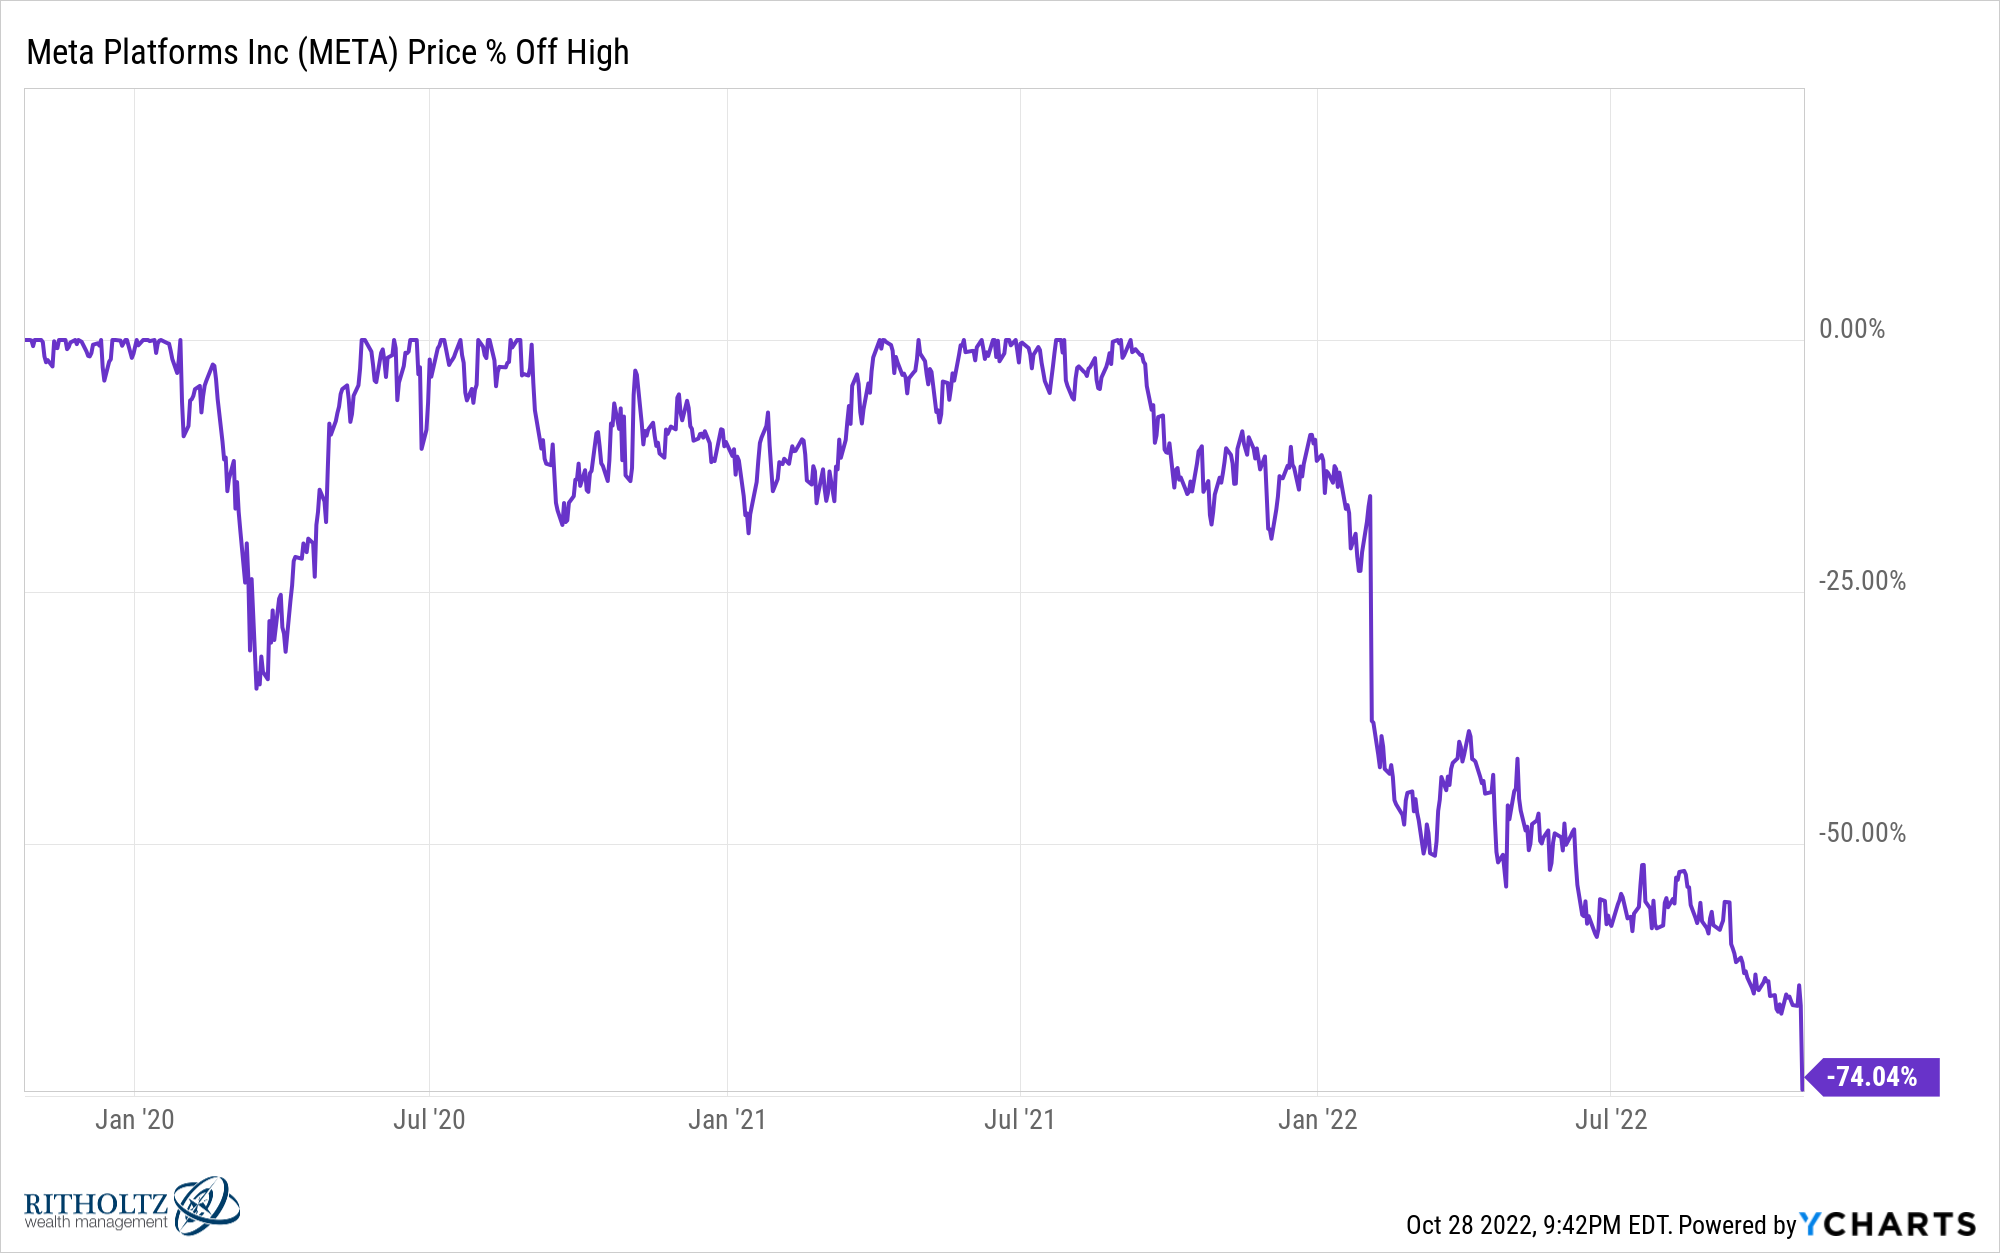Click the wealth management subtitle text

(96, 1222)
